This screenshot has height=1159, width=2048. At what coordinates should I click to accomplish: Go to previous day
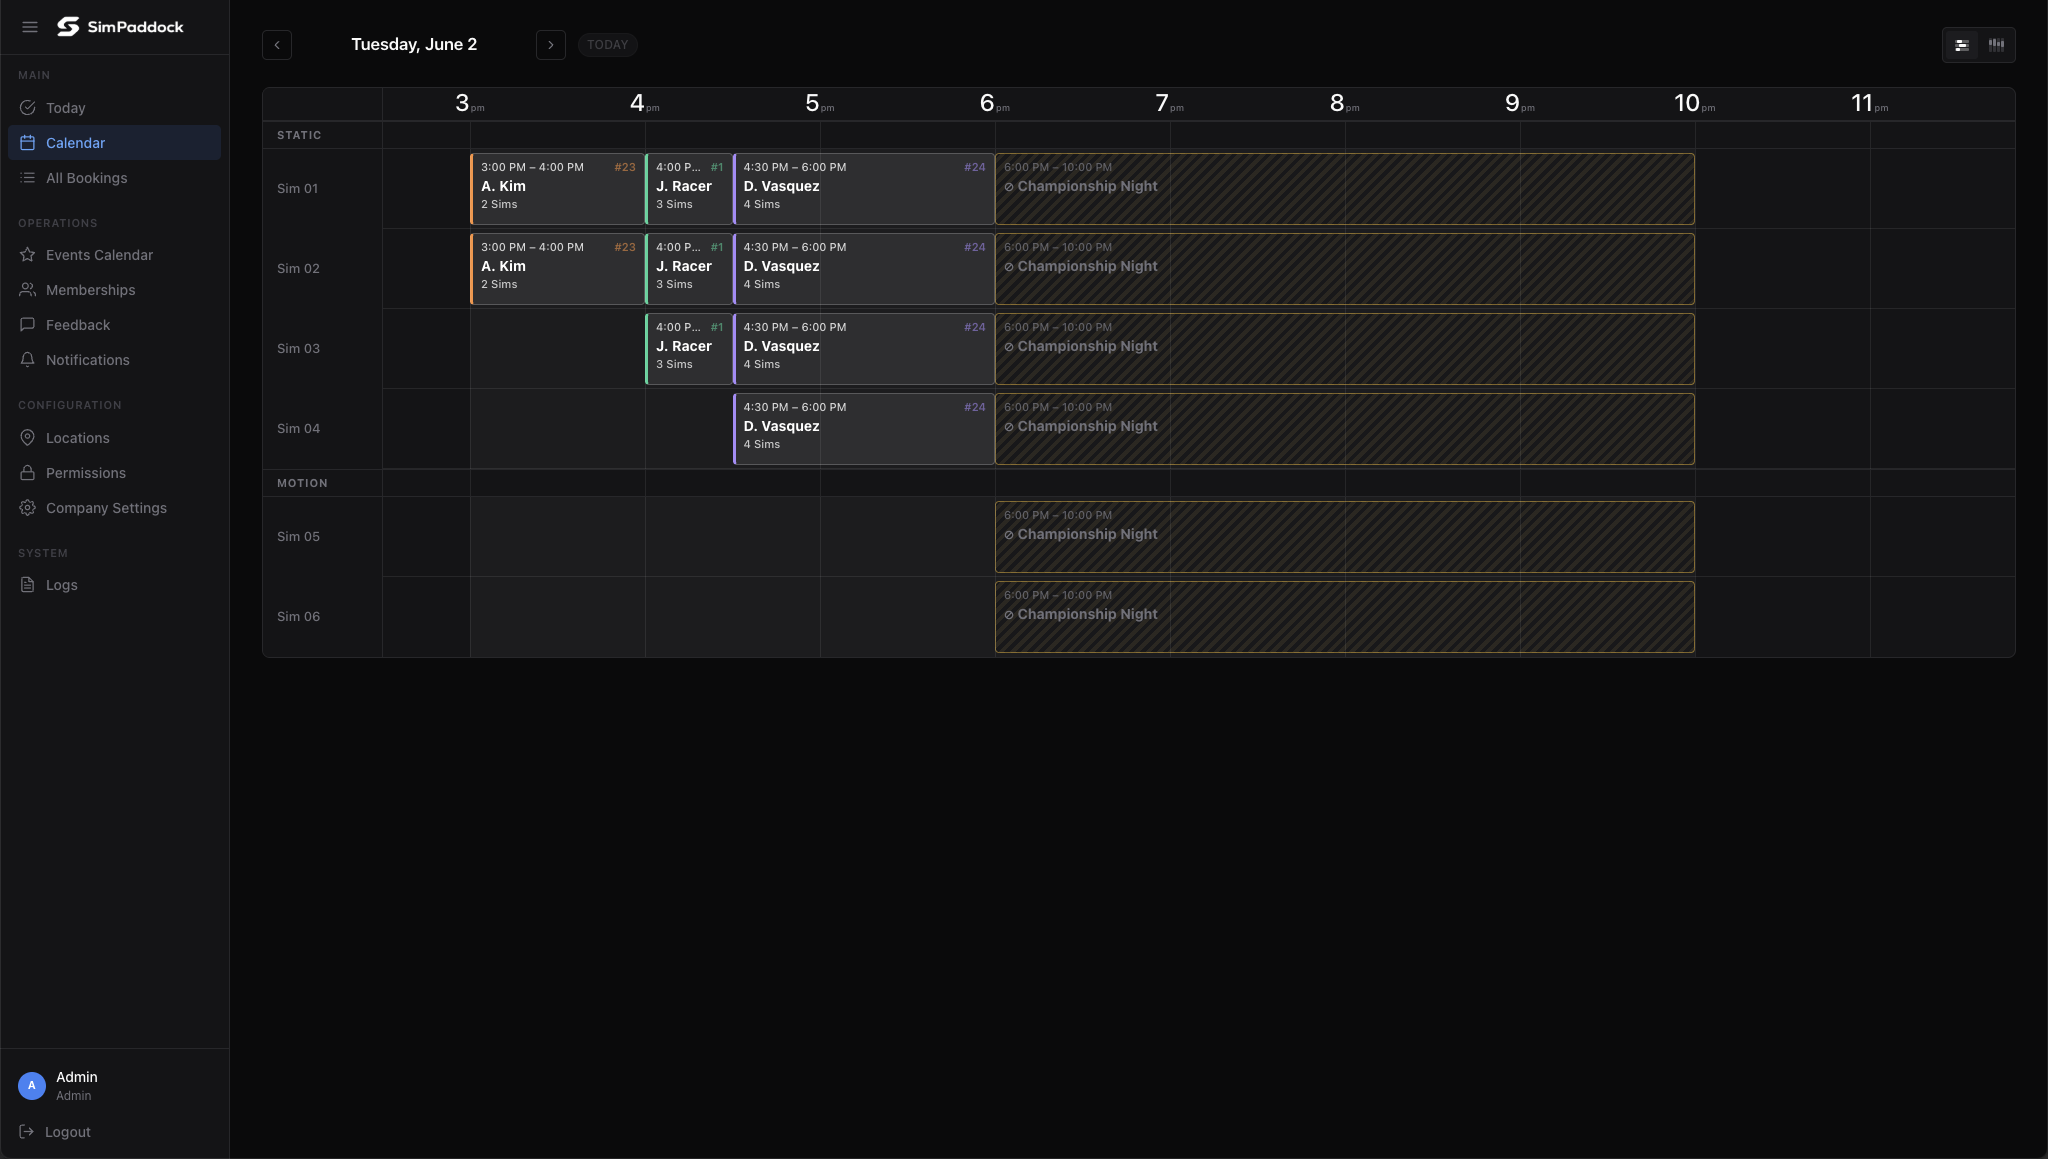tap(277, 45)
